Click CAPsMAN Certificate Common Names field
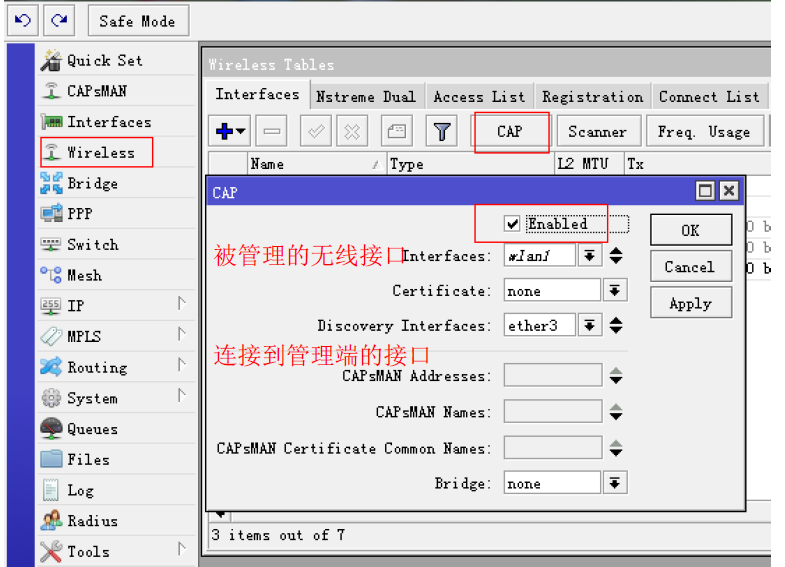 pos(553,447)
